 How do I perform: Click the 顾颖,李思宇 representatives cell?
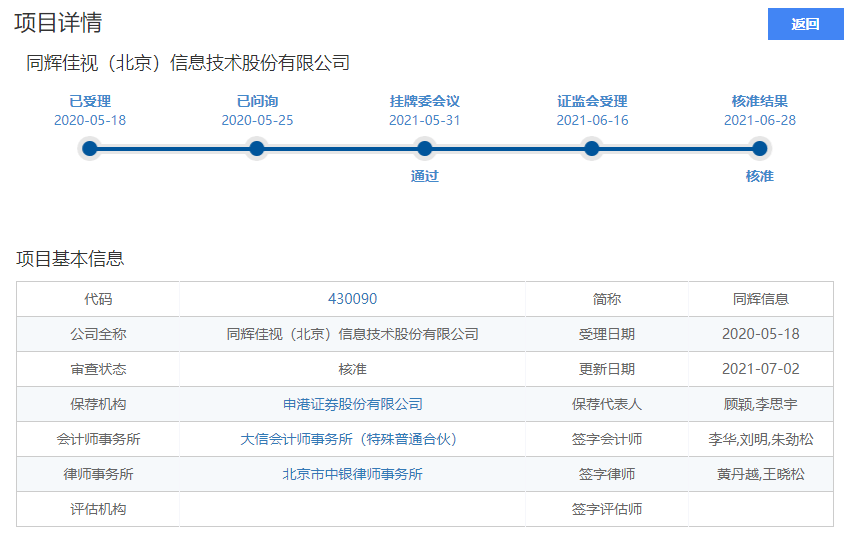[x=761, y=404]
